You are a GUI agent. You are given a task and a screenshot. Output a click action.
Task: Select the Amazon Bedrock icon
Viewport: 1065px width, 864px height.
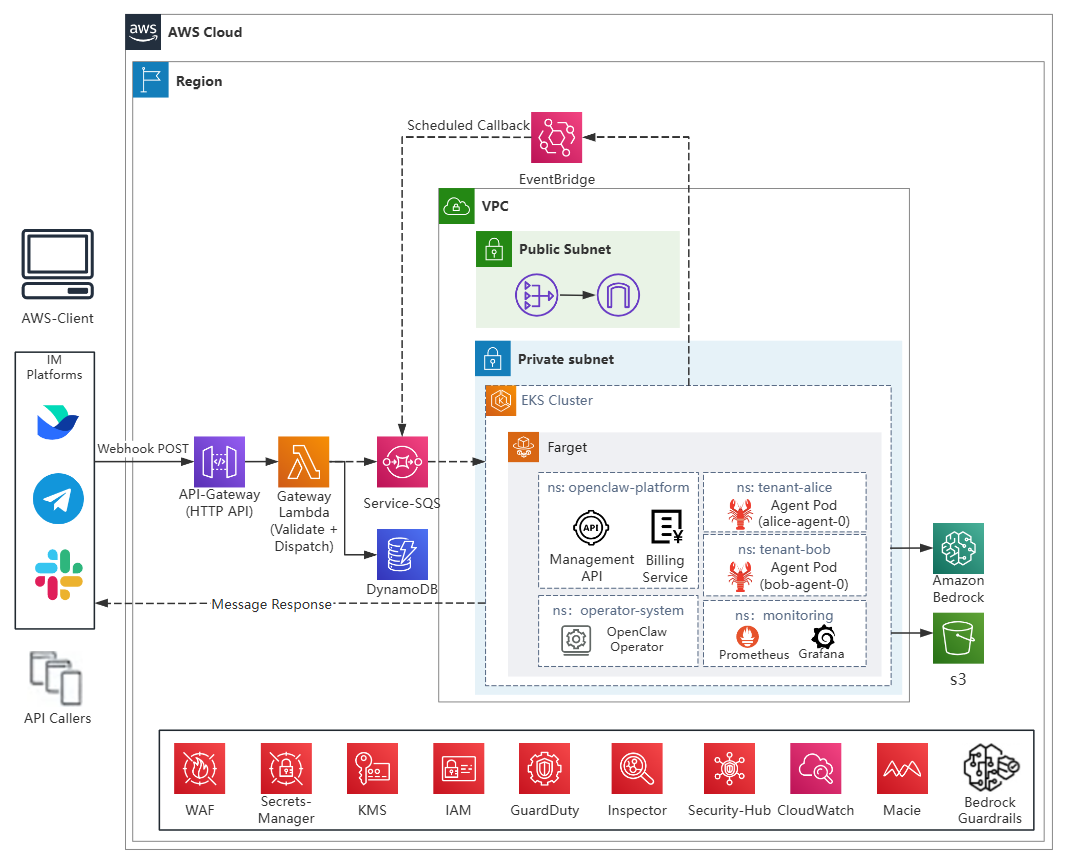point(958,548)
